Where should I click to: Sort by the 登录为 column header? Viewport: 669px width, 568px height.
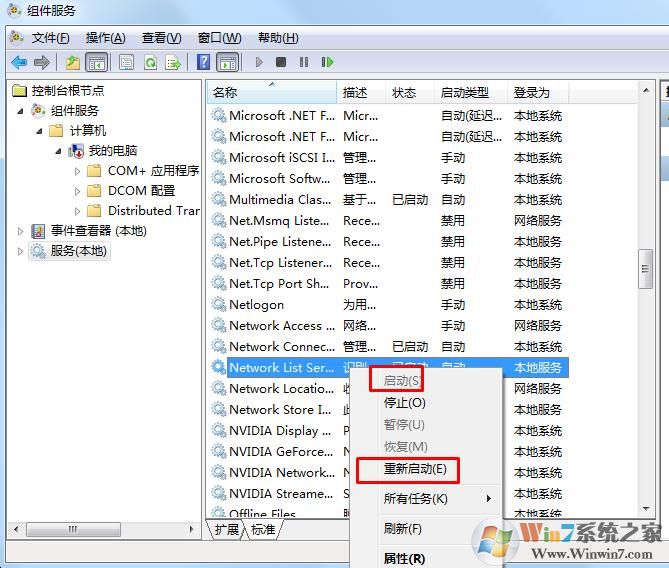point(538,92)
